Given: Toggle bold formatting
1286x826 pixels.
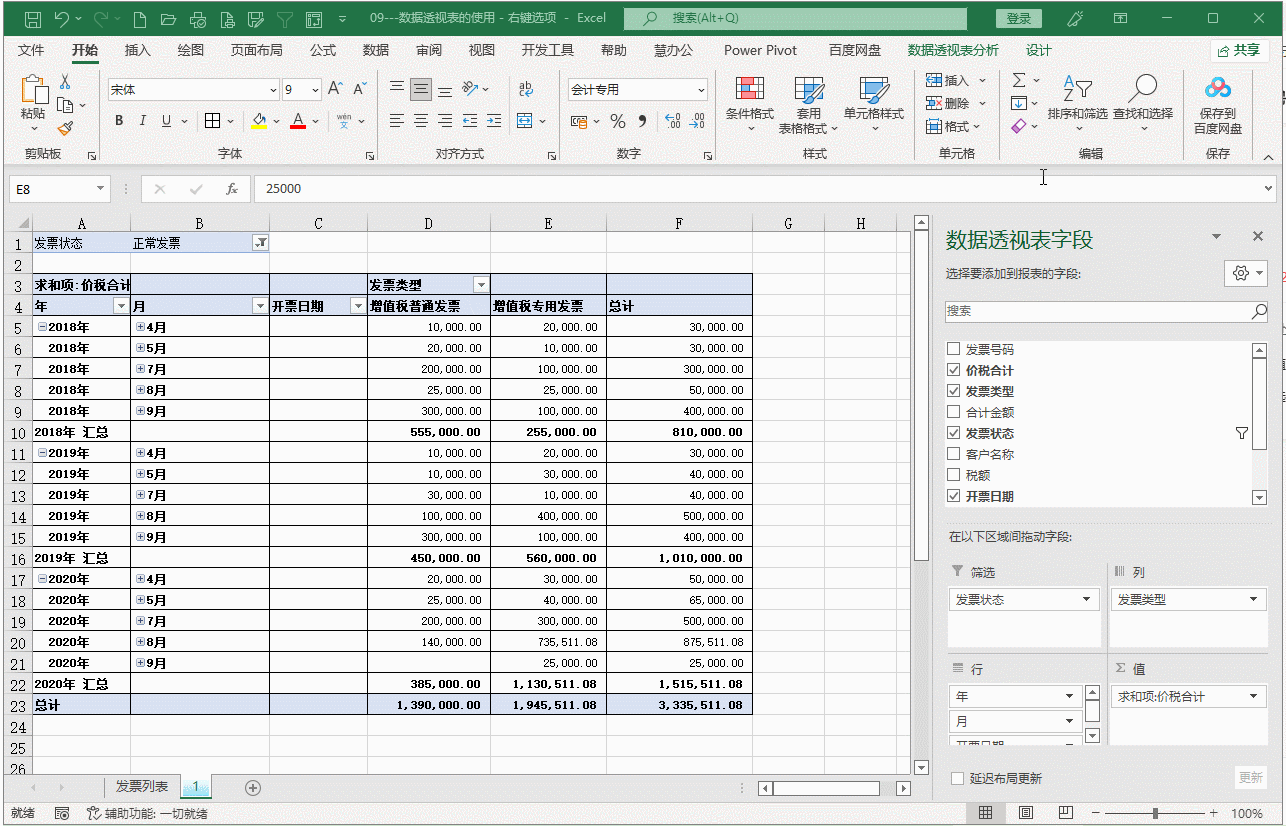Looking at the screenshot, I should 119,121.
